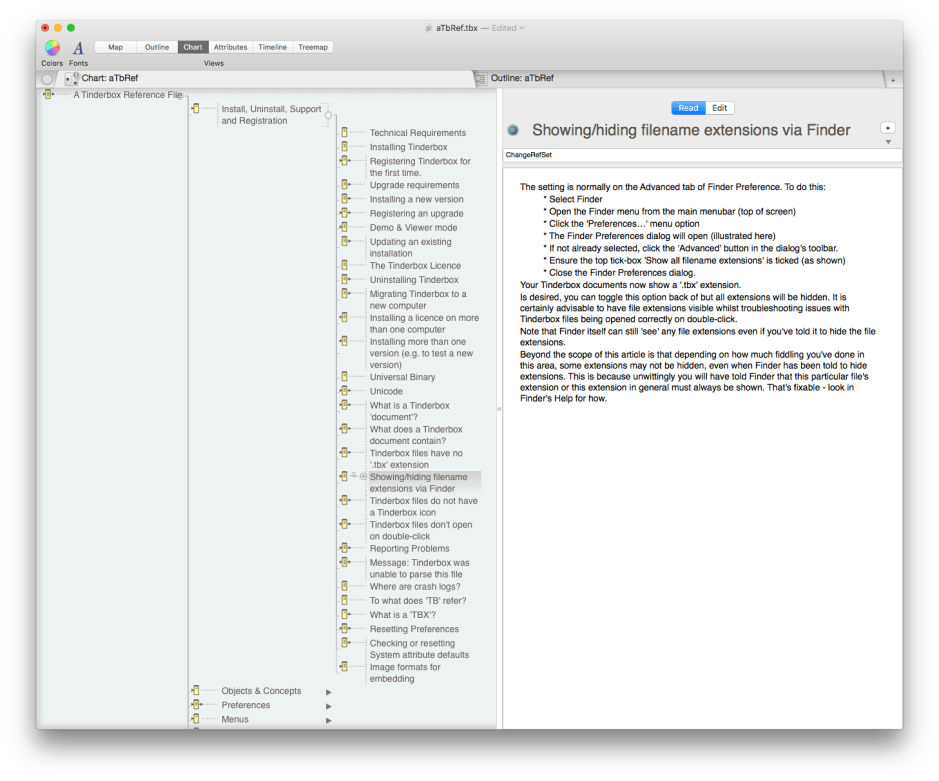This screenshot has width=939, height=781.
Task: Click note icon beside Reporting Problems
Action: coord(345,548)
